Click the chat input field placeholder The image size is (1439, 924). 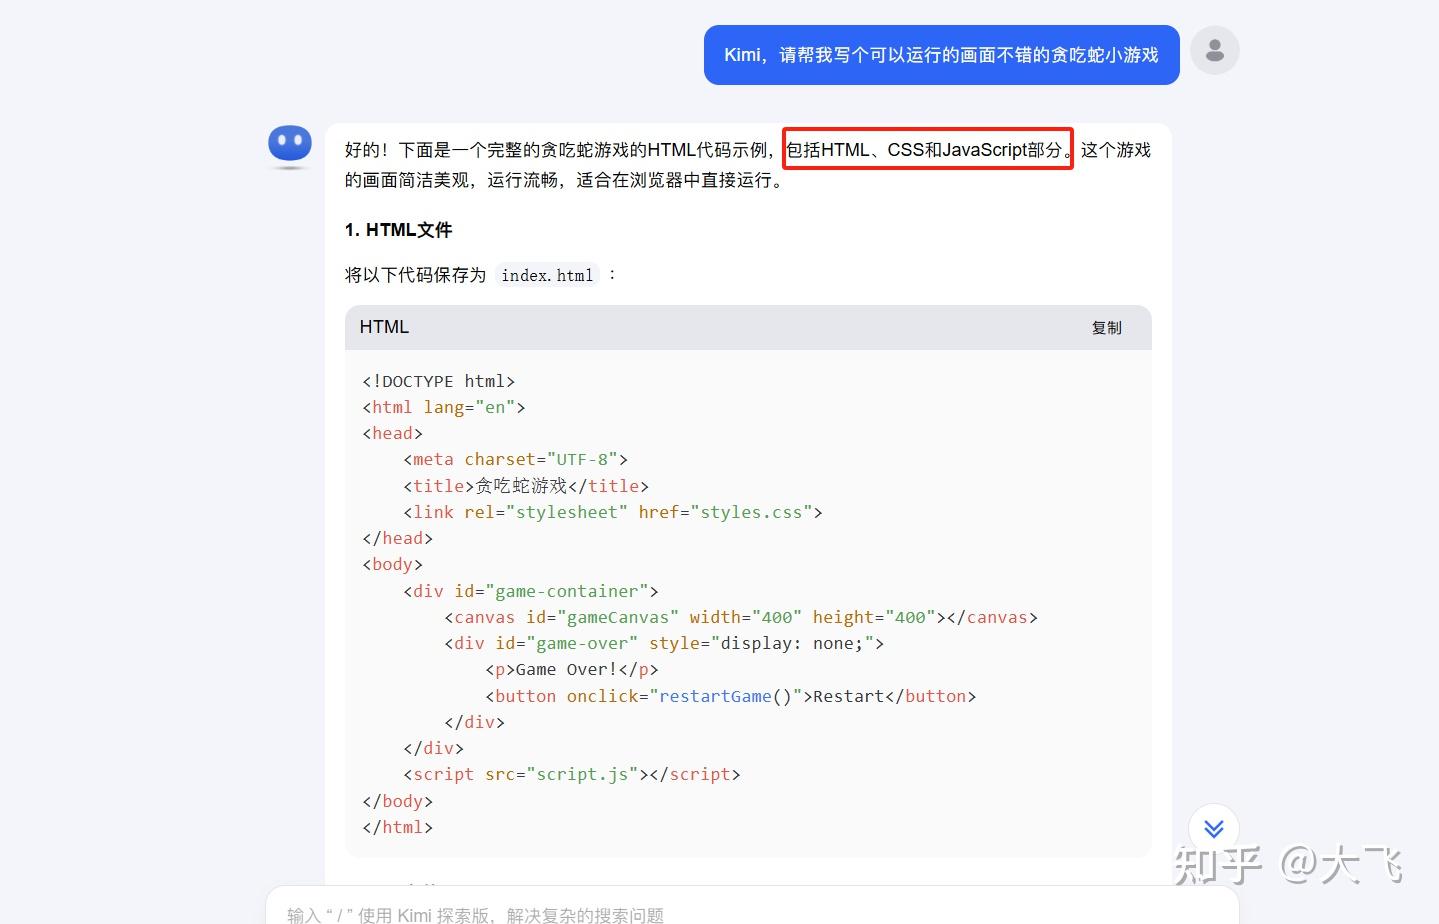475,914
